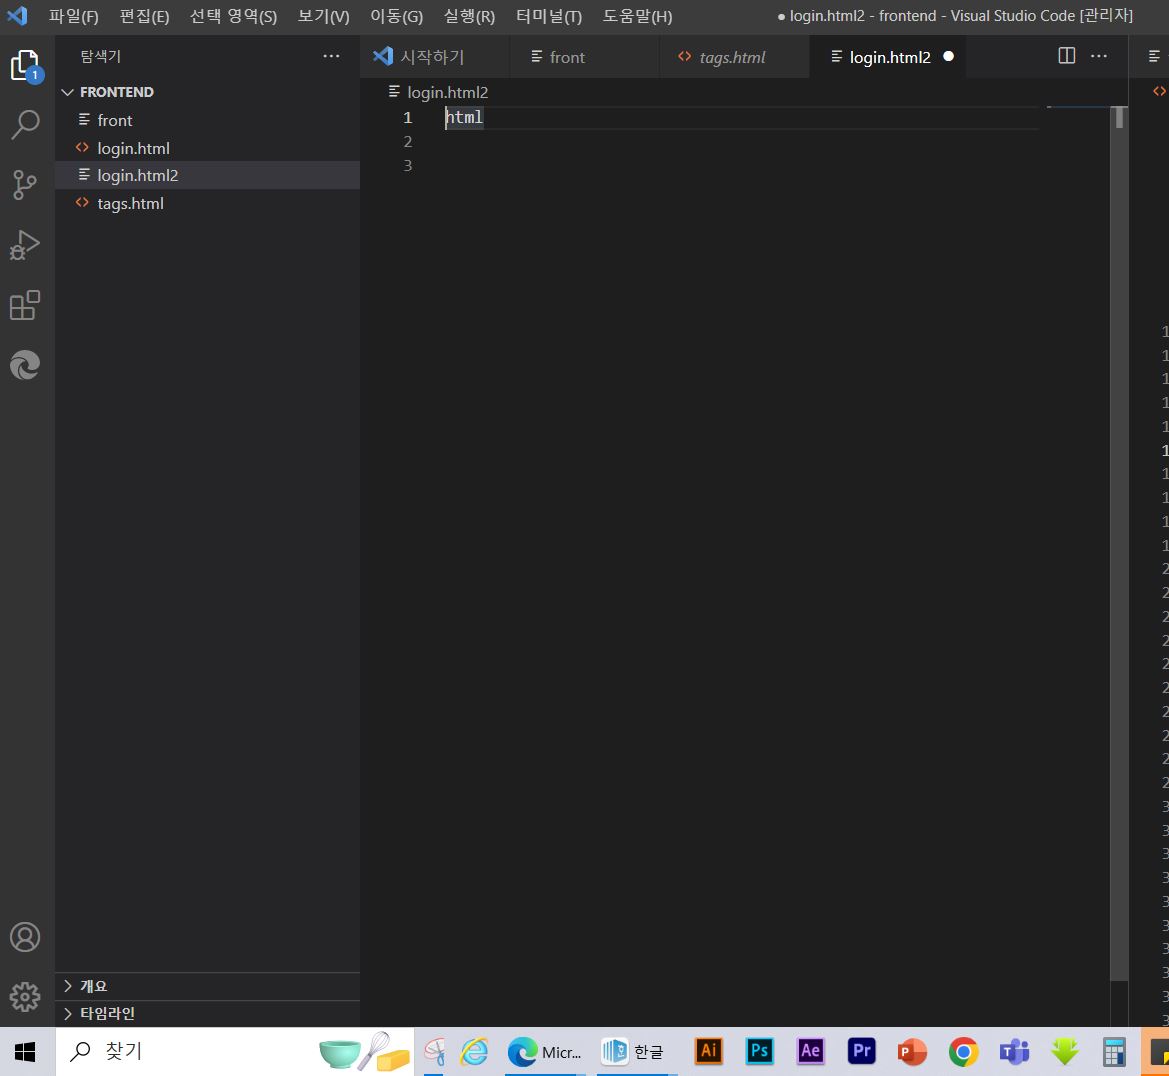1169x1076 pixels.
Task: Launch PowerPoint from taskbar
Action: [x=912, y=1052]
